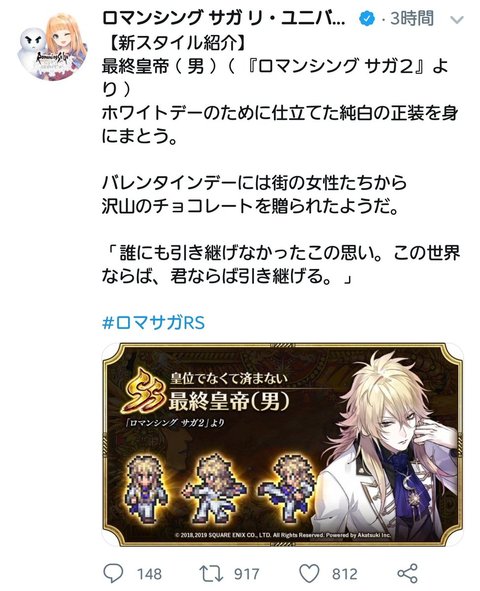Tap the retweet arrows icon

click(211, 573)
